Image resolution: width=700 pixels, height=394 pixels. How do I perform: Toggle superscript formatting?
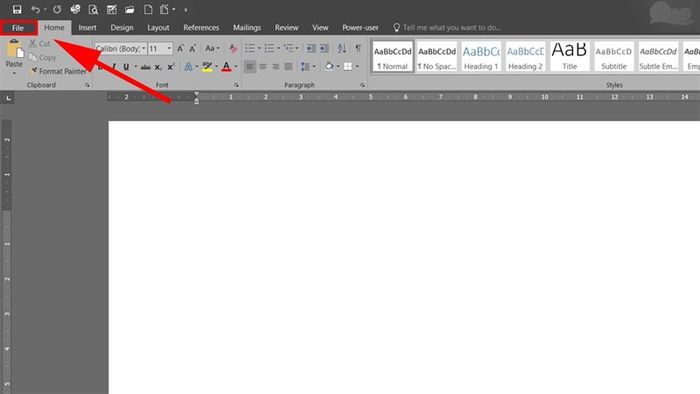tap(171, 67)
